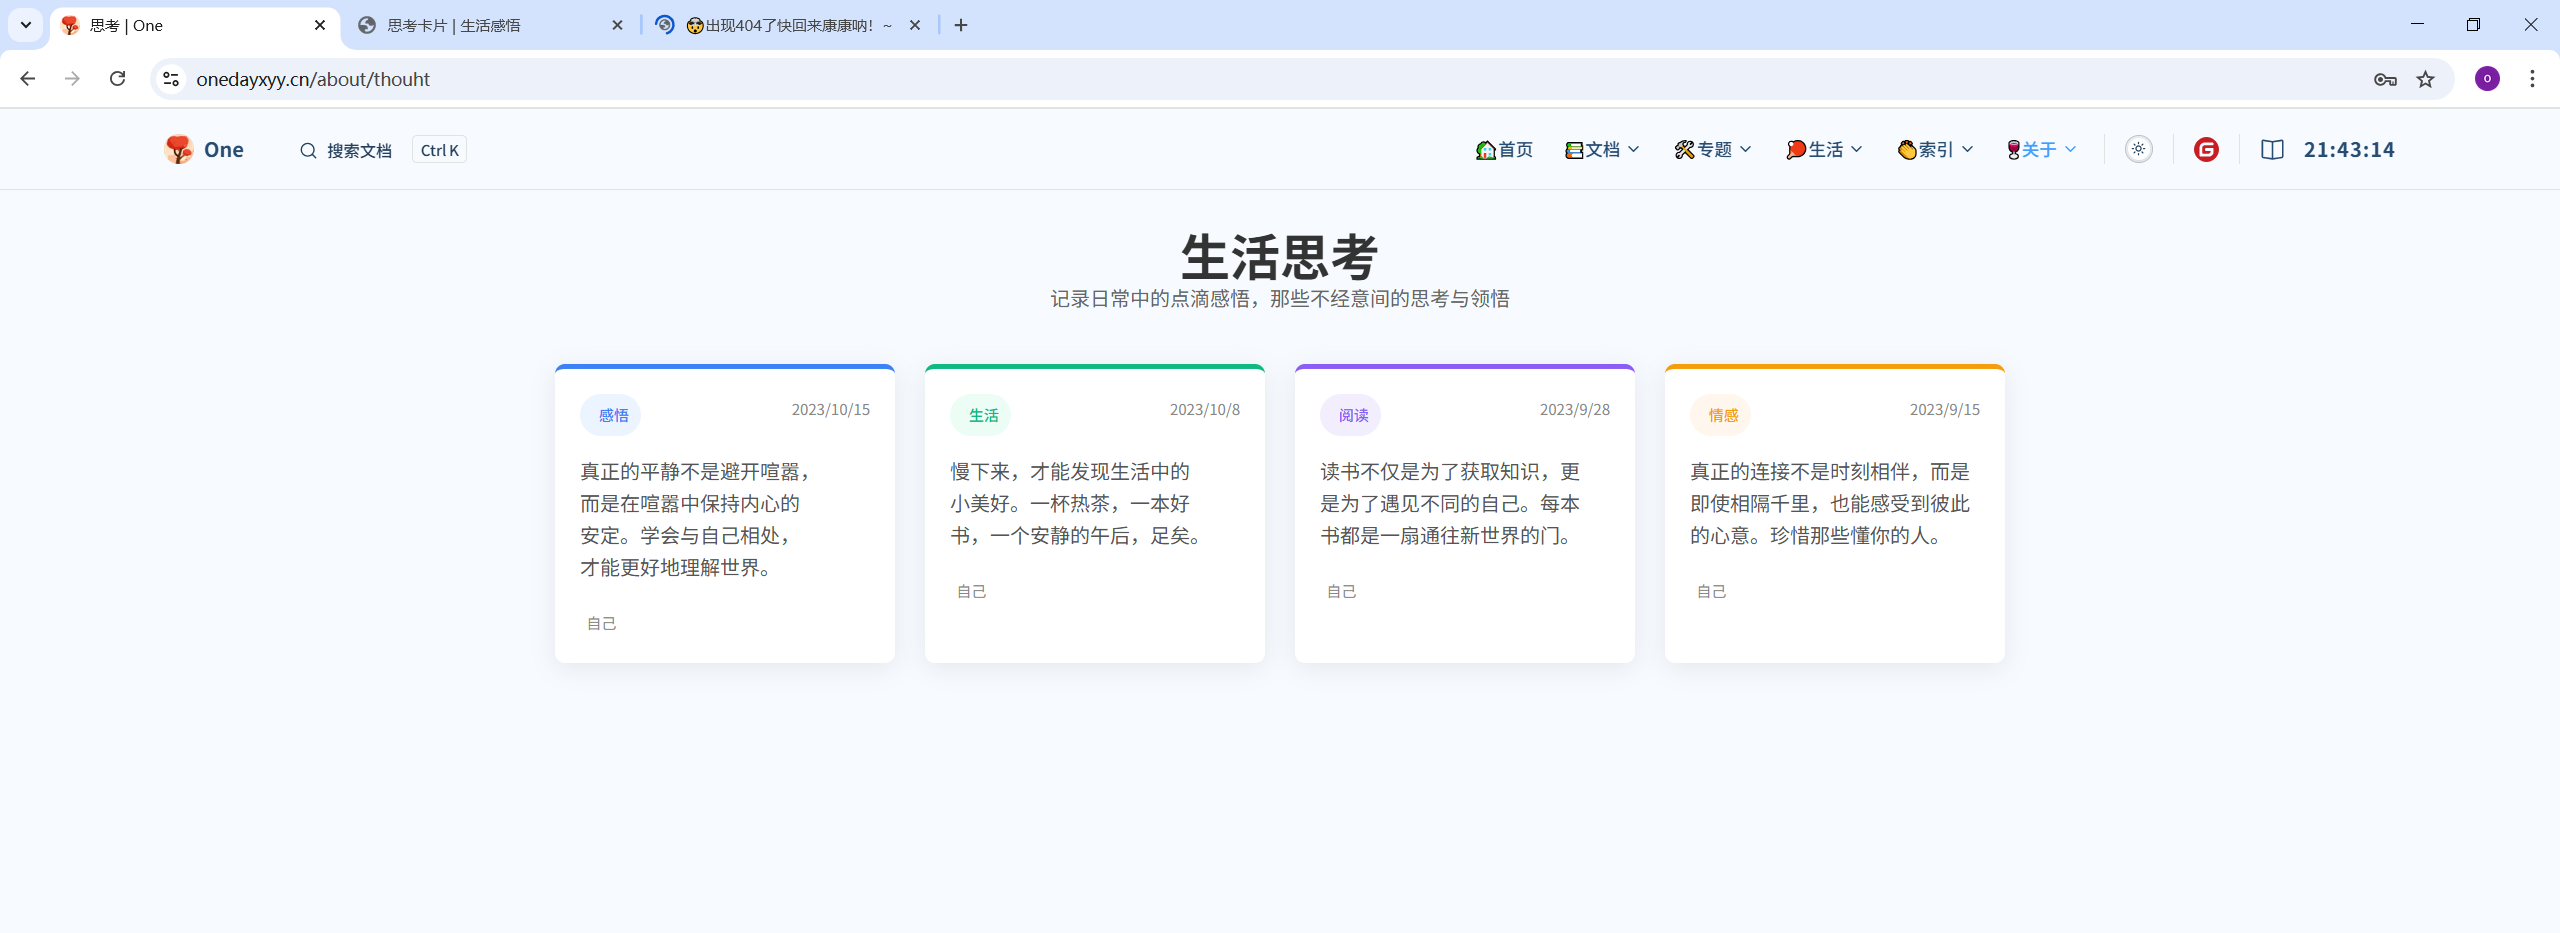
Task: Click the 关于 rose icon
Action: [x=2014, y=150]
